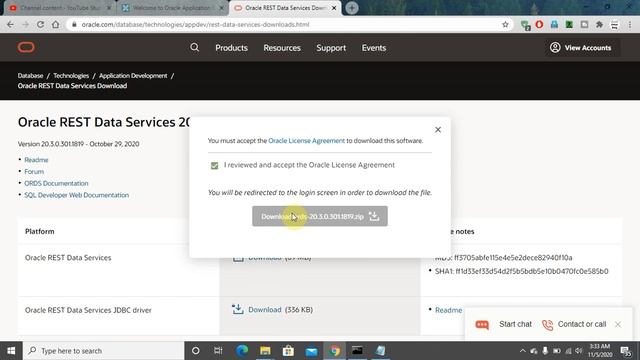Screen dimensions: 640x360
Task: Click the View Accounts user icon
Action: pos(555,47)
